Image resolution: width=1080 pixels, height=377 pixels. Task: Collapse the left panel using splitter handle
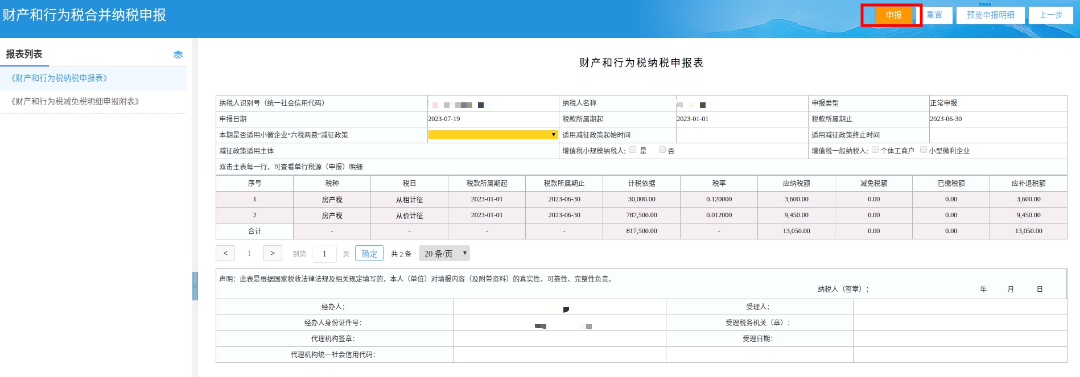point(195,286)
